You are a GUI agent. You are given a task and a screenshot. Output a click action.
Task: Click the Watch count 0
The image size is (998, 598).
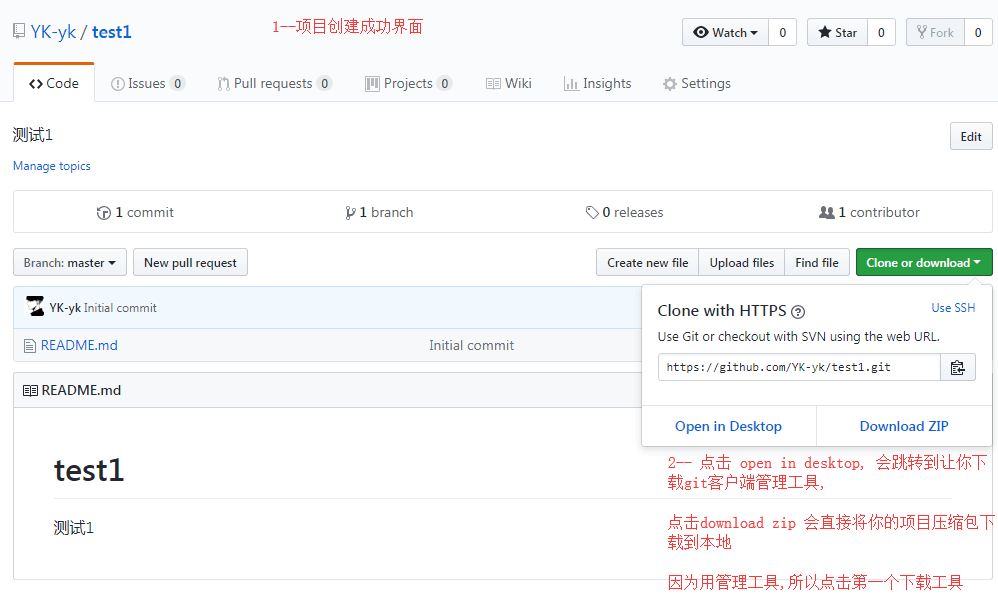pyautogui.click(x=783, y=32)
